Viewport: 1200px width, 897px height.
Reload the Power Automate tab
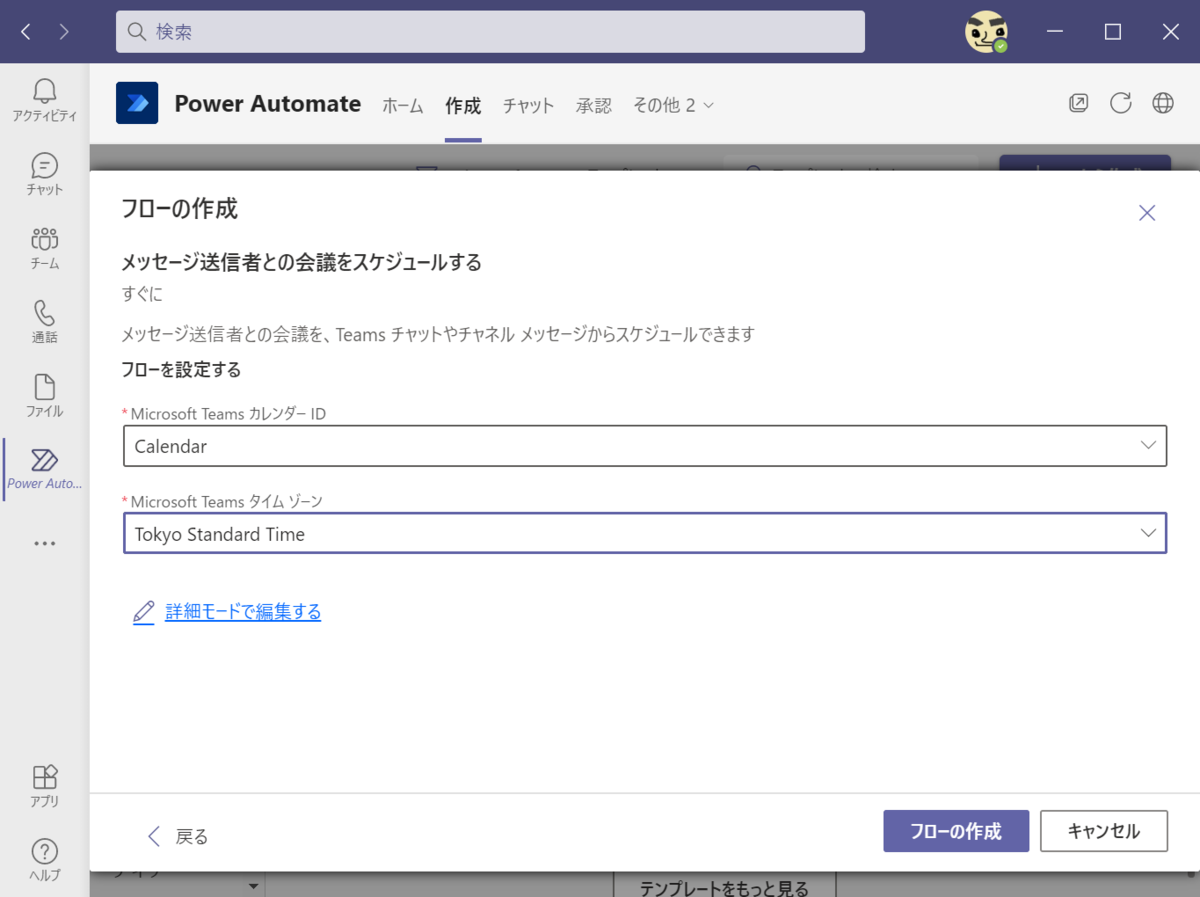[1120, 103]
